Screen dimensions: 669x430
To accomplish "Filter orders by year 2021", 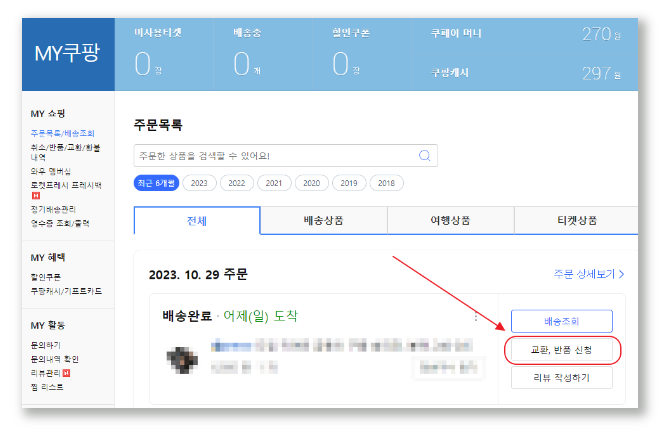I will click(274, 183).
